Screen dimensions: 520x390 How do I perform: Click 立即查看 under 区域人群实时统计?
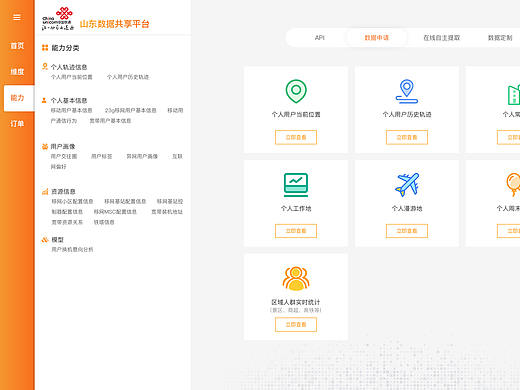click(x=296, y=325)
